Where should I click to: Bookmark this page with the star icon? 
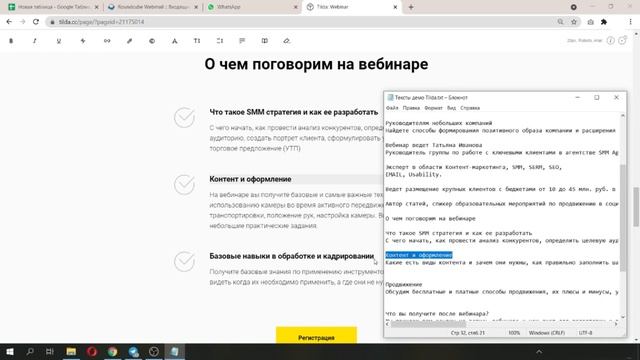point(574,22)
